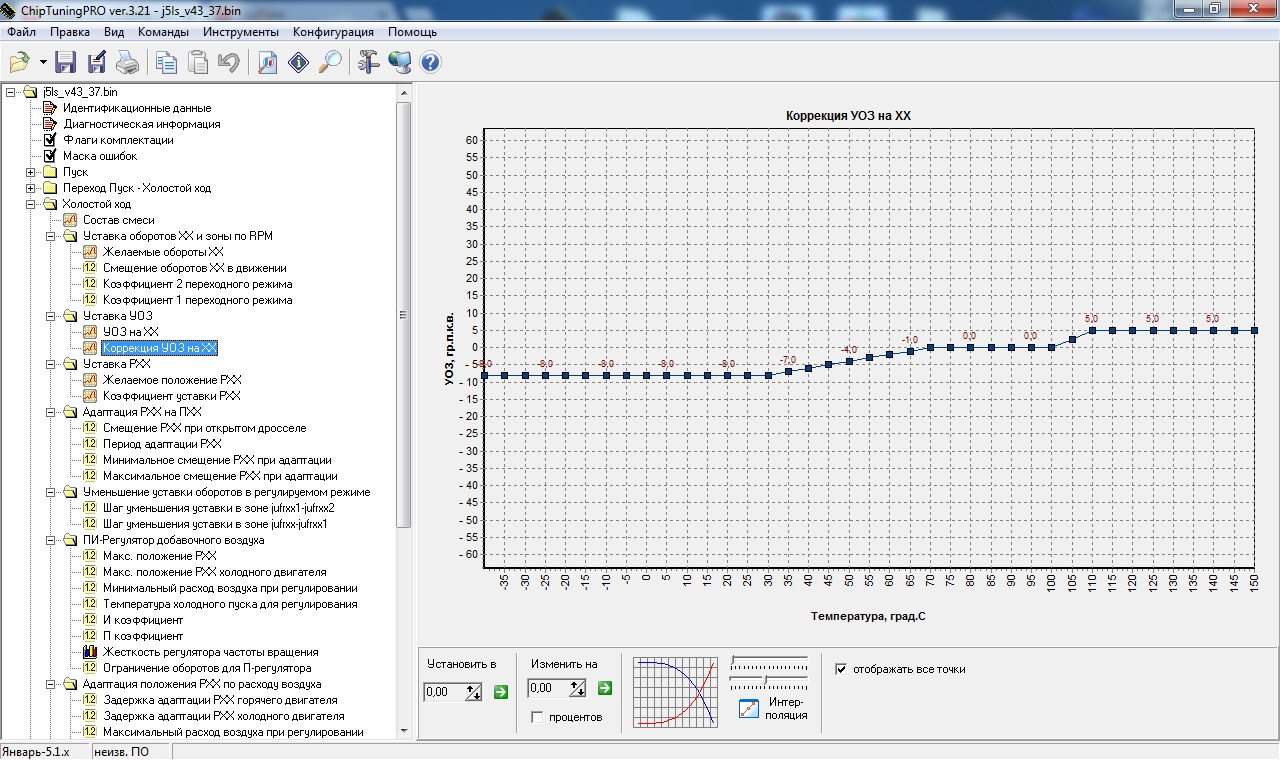This screenshot has width=1280, height=760.
Task: Click the blue floppy disk Save icon
Action: pyautogui.click(x=66, y=63)
